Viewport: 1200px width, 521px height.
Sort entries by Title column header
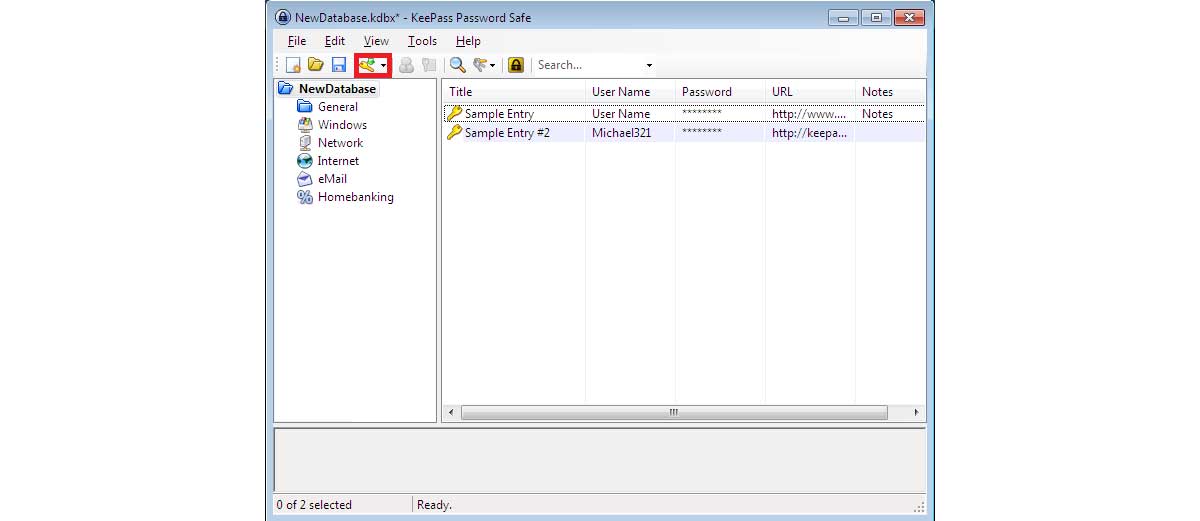pyautogui.click(x=514, y=92)
